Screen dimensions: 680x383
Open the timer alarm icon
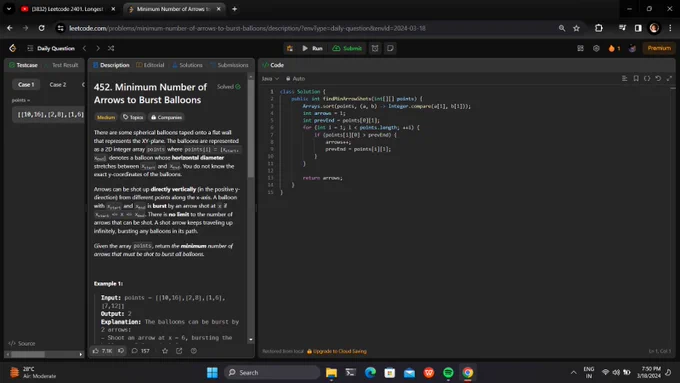[x=375, y=48]
